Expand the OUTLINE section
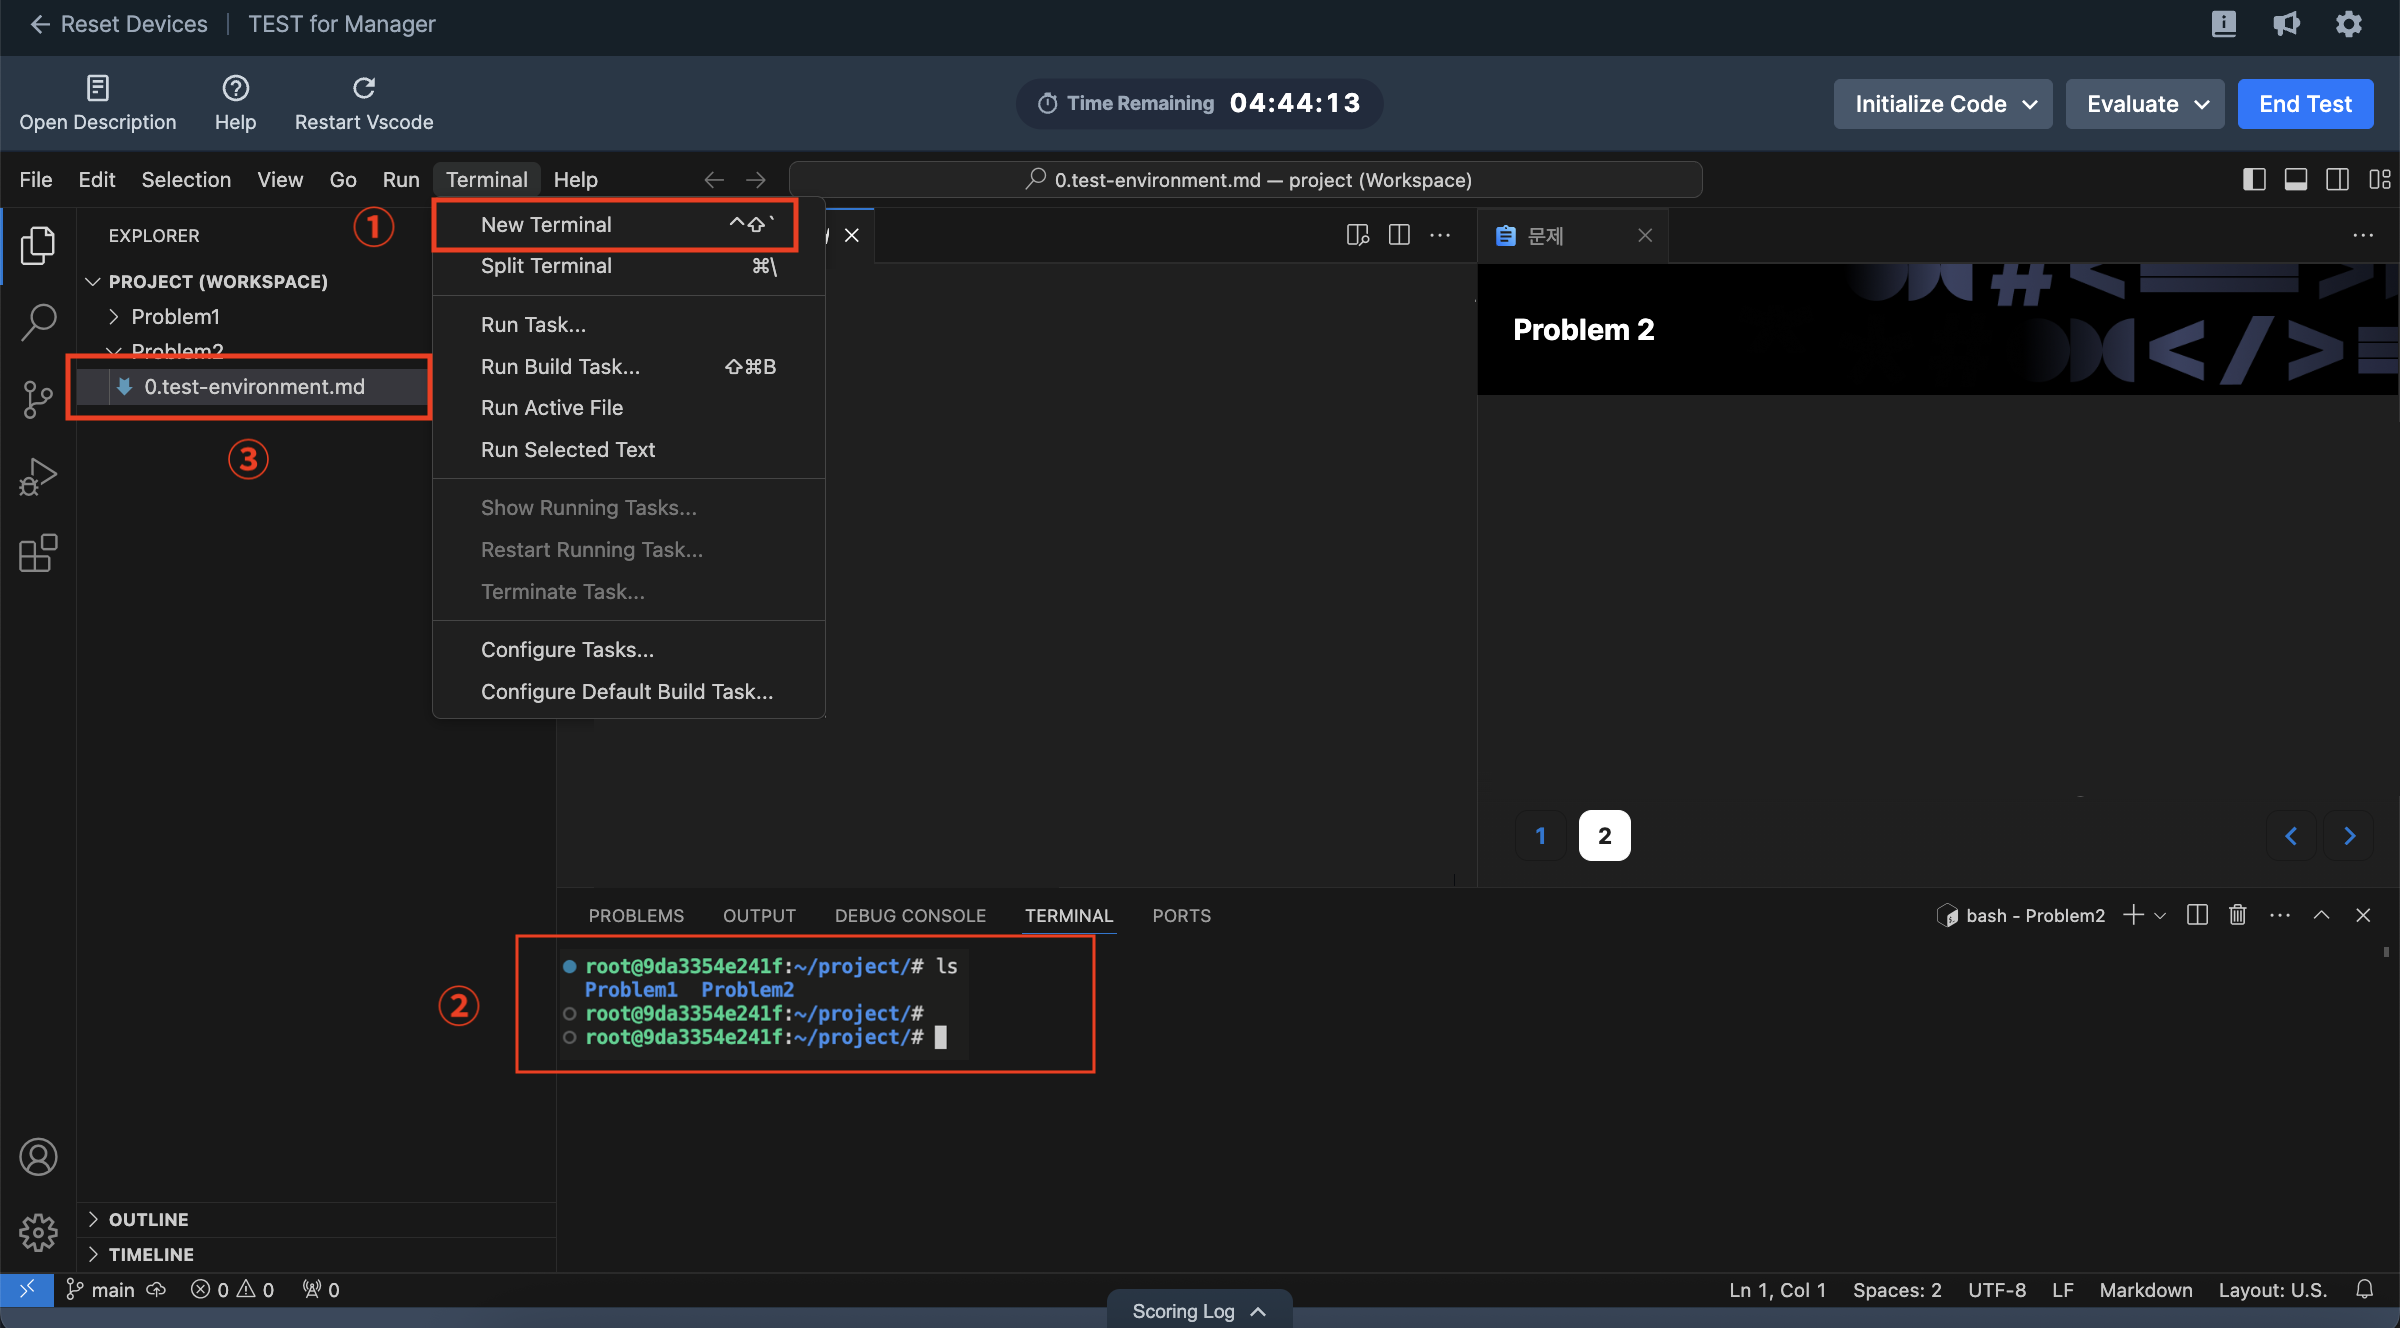The width and height of the screenshot is (2400, 1328). coord(148,1219)
